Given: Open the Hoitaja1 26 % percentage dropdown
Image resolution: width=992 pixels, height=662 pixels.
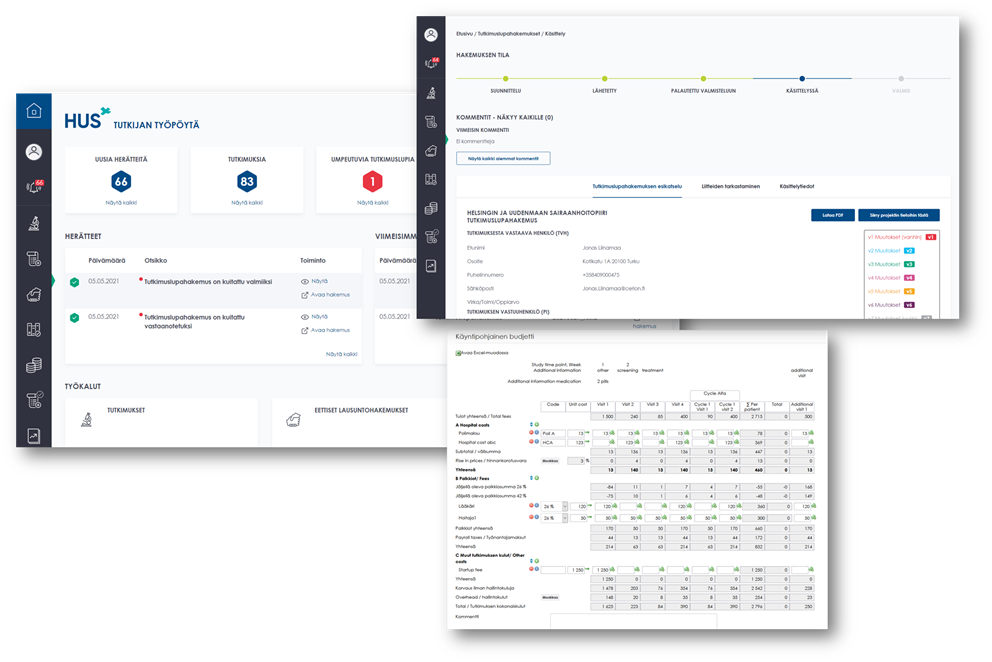Looking at the screenshot, I should pyautogui.click(x=564, y=518).
